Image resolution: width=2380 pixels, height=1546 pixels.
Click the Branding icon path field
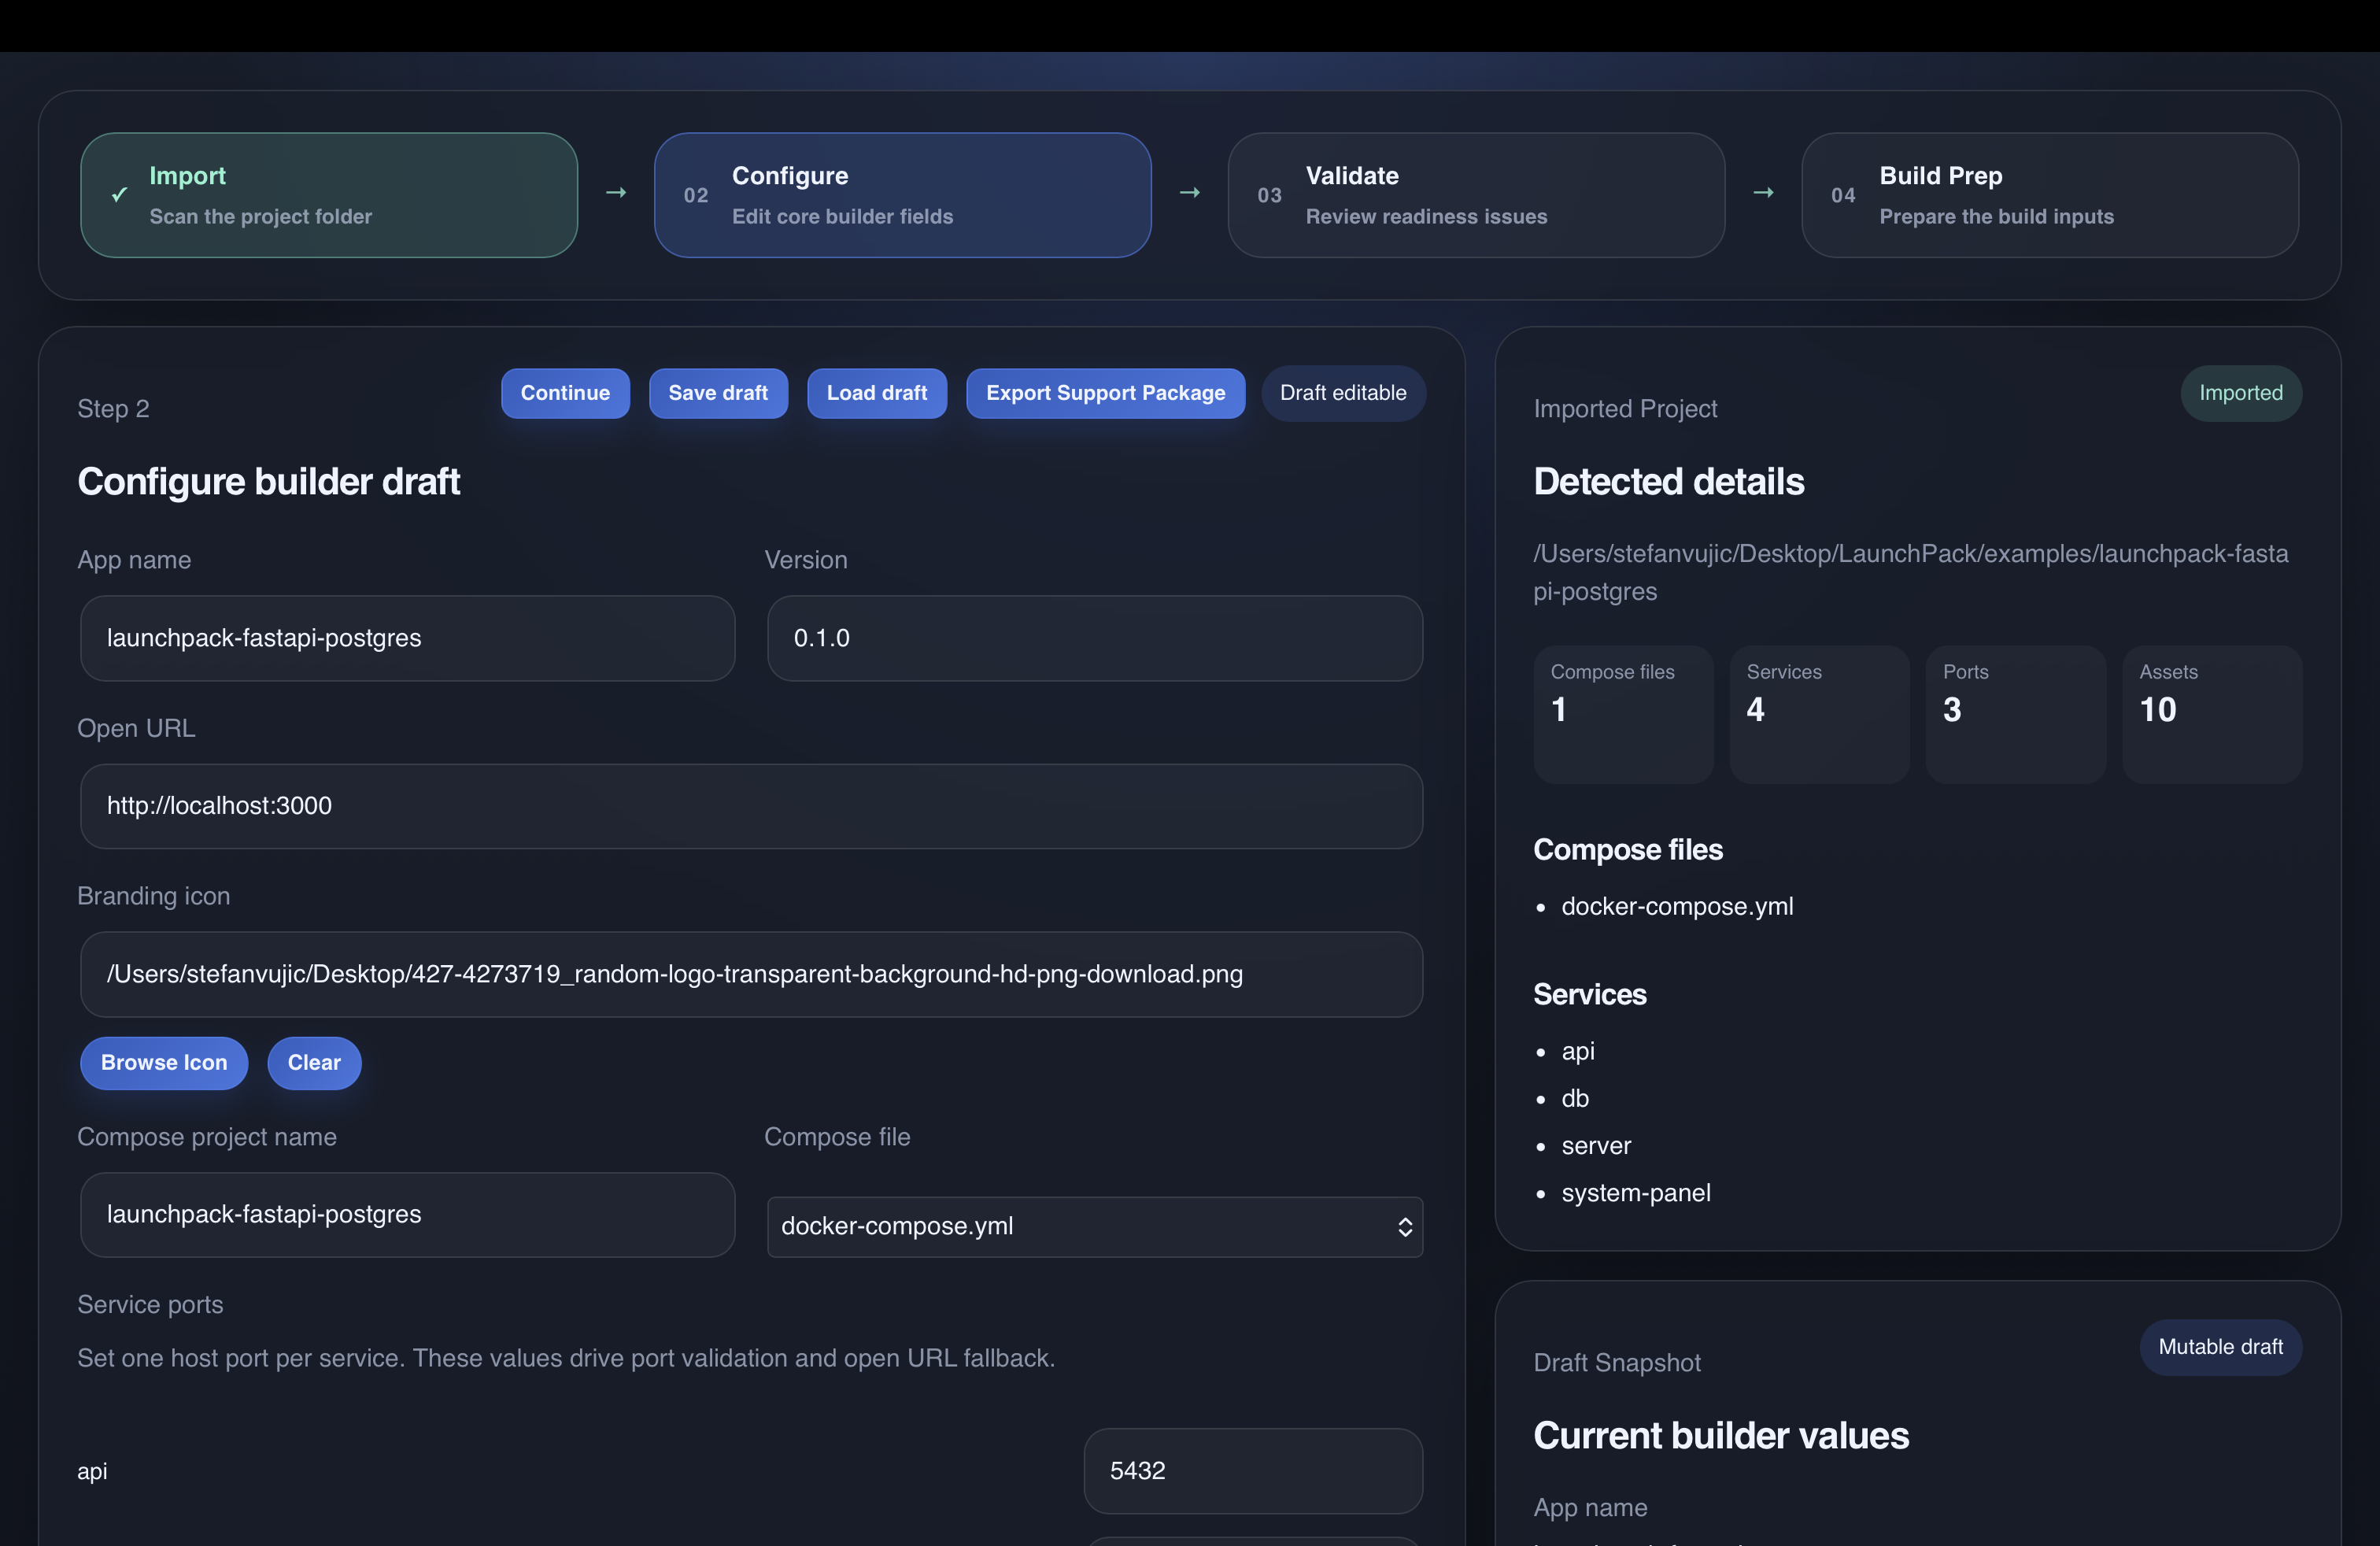click(x=751, y=974)
